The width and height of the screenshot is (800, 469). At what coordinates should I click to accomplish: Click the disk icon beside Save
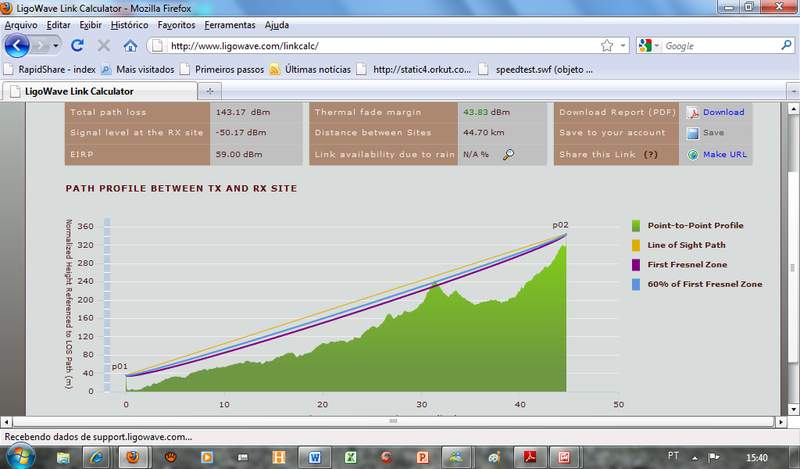(x=692, y=133)
